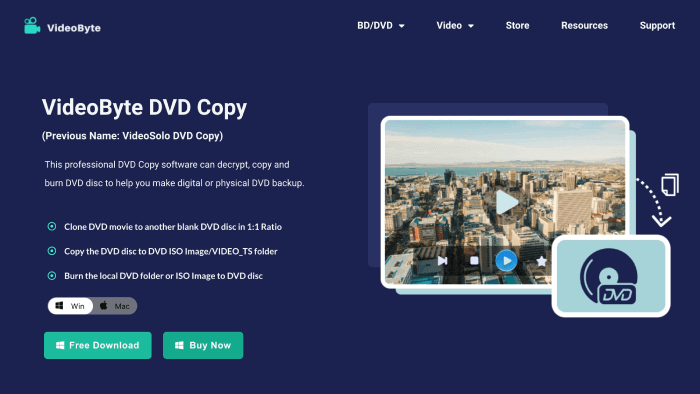Screen dimensions: 700x394
Task: Switch platform toggle to Win
Action: click(71, 306)
